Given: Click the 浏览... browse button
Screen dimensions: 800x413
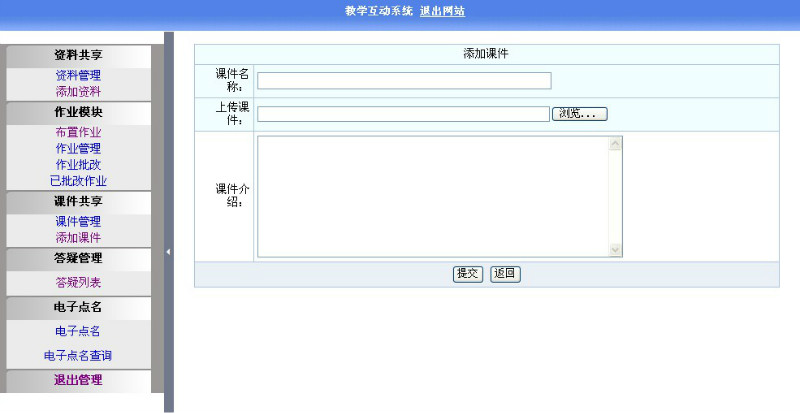Looking at the screenshot, I should [580, 114].
